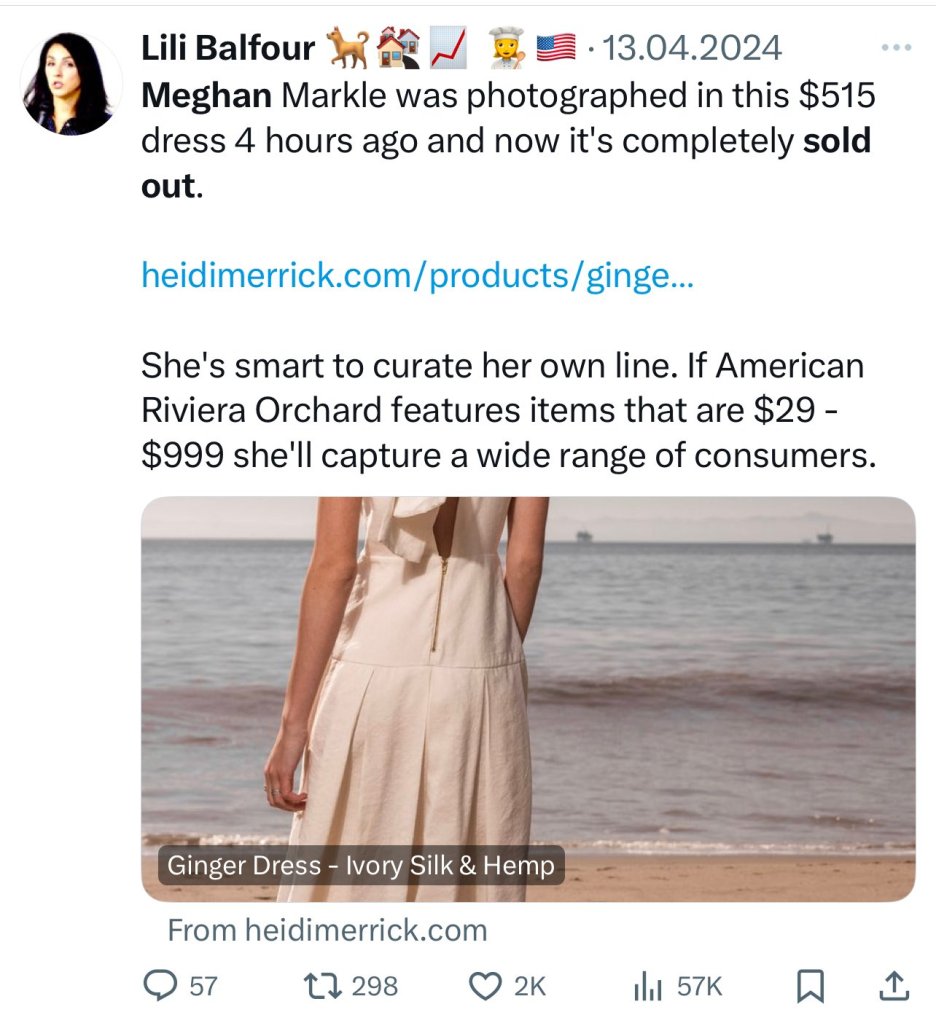Click the house emoji in the display name
The width and height of the screenshot is (936, 1023).
(x=396, y=47)
